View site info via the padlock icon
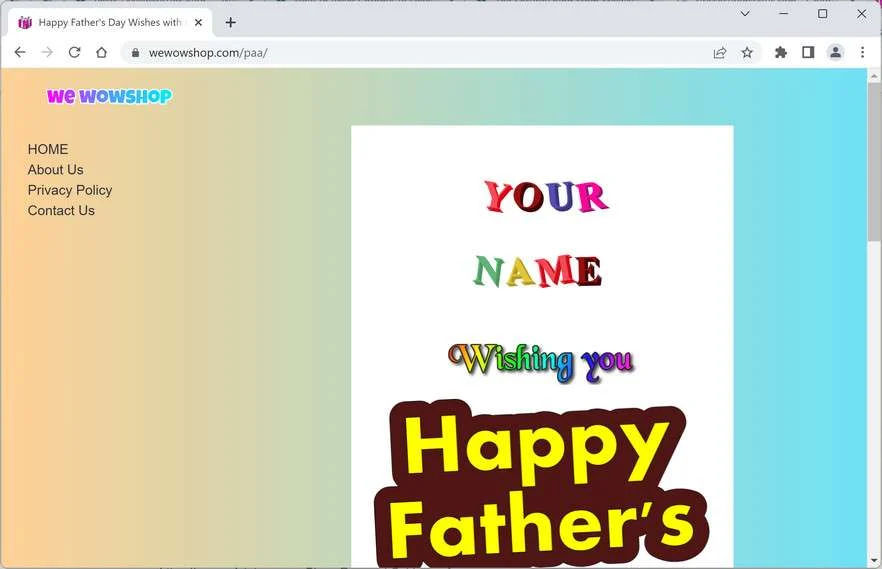 coord(135,53)
